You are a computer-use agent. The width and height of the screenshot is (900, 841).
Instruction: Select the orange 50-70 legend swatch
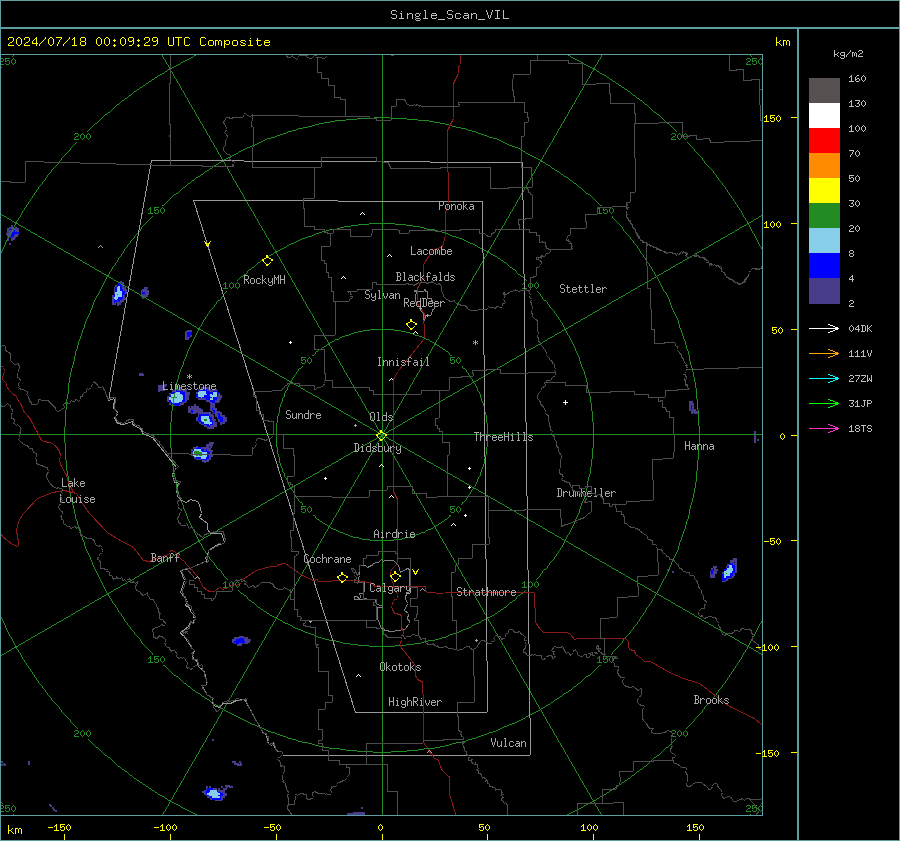(x=824, y=165)
